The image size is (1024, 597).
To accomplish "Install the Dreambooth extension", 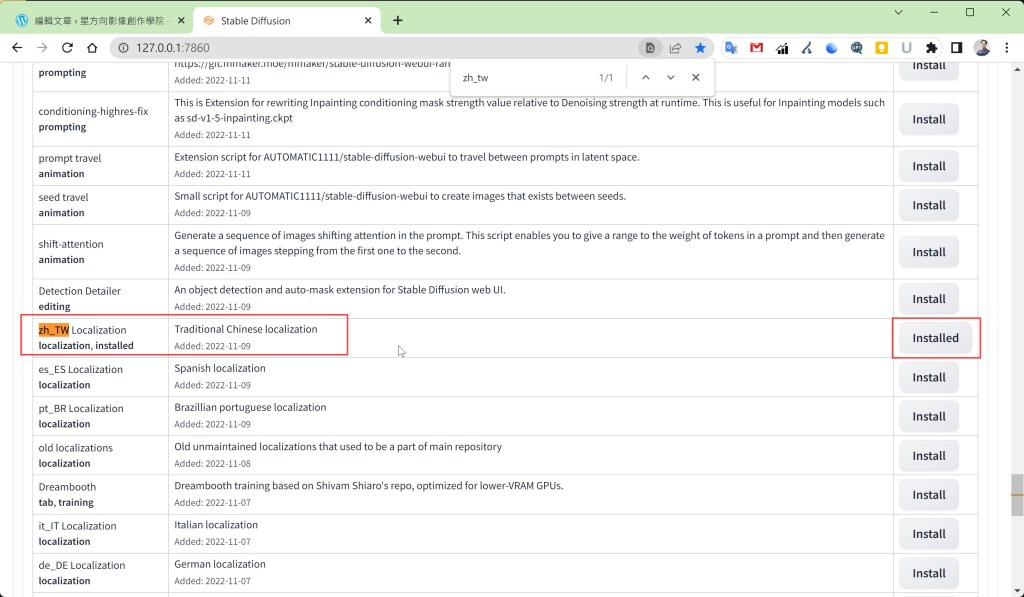I will tap(928, 495).
